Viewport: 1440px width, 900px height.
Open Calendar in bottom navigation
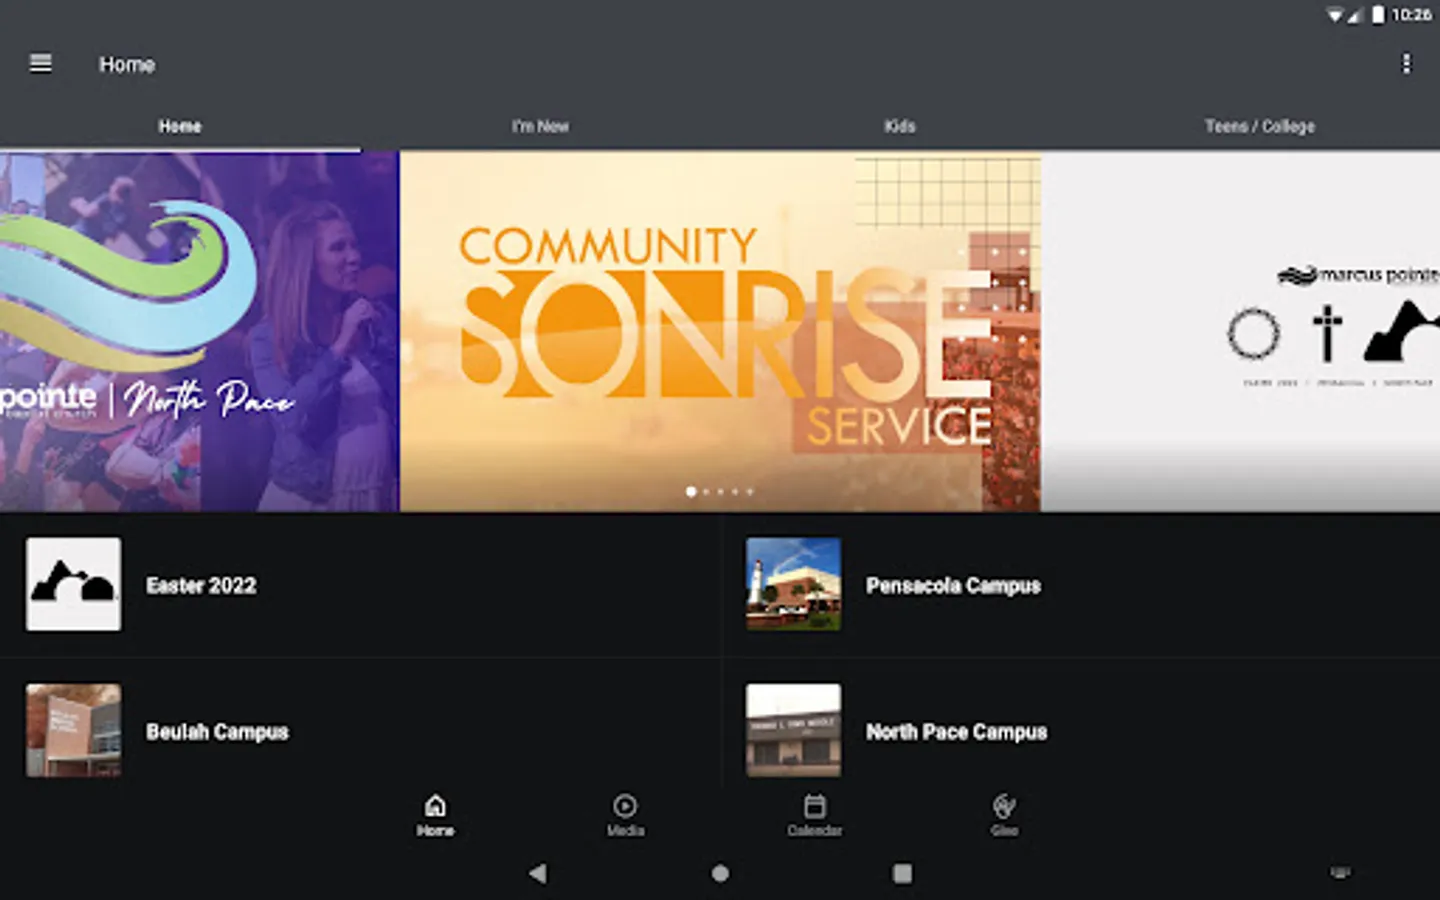[814, 815]
